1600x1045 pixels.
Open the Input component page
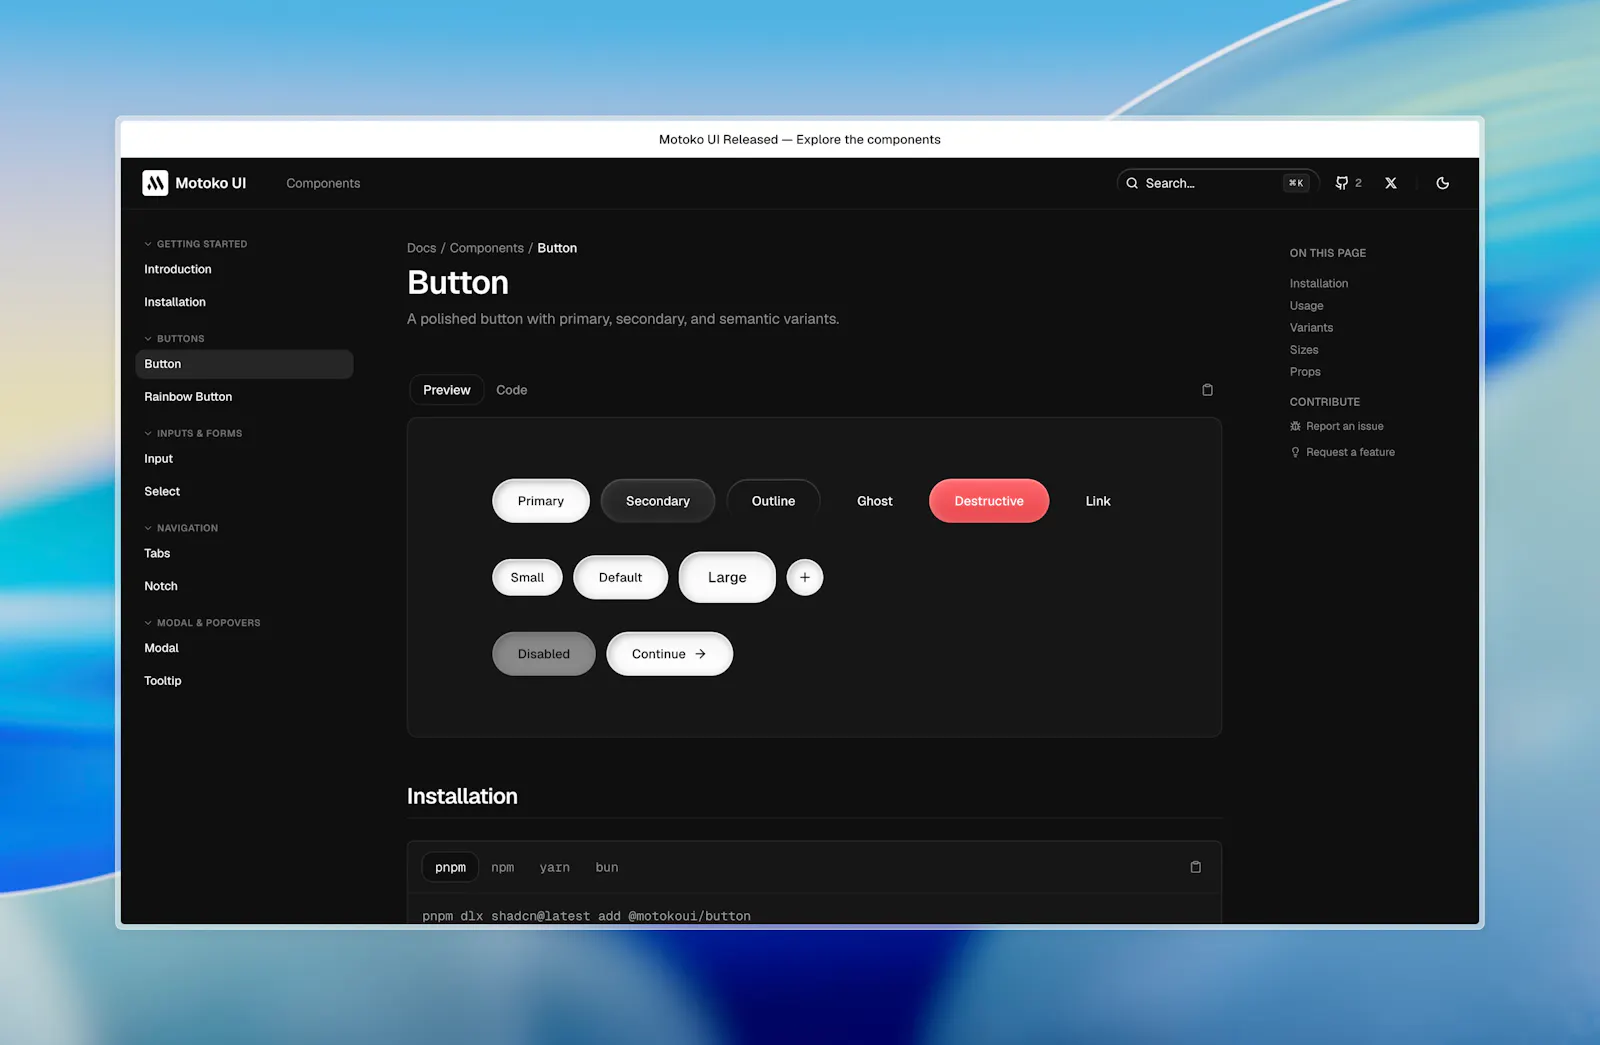158,459
